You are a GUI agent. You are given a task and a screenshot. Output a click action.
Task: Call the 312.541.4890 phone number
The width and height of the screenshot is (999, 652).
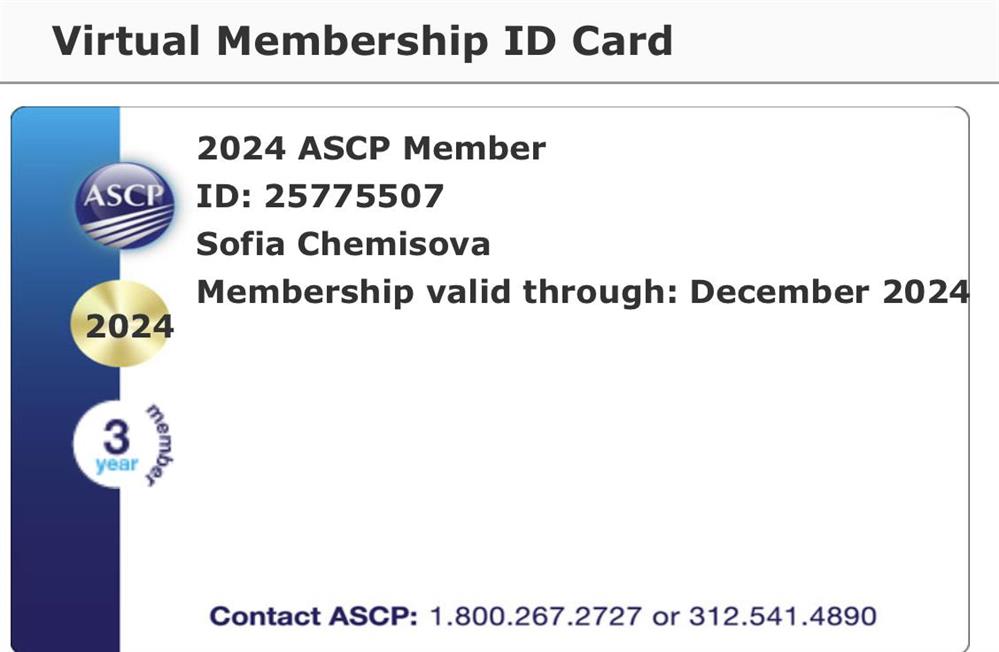pos(782,616)
